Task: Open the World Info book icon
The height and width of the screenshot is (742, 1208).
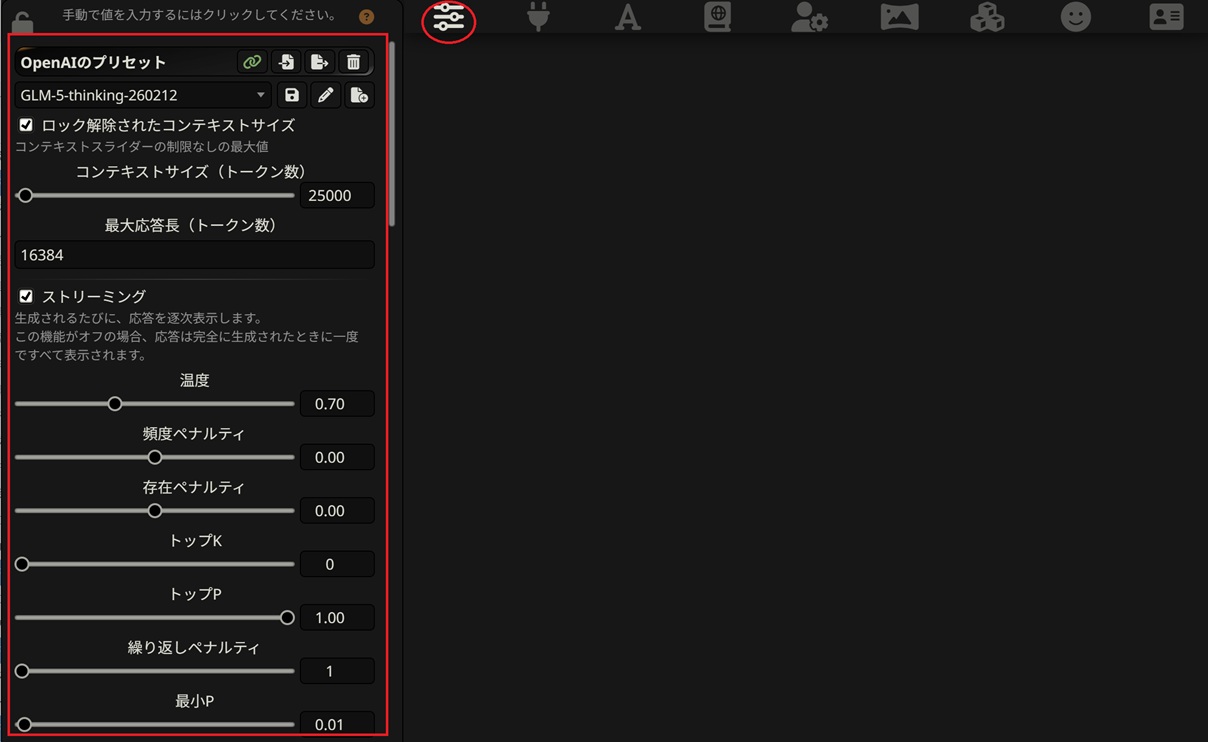Action: [717, 17]
